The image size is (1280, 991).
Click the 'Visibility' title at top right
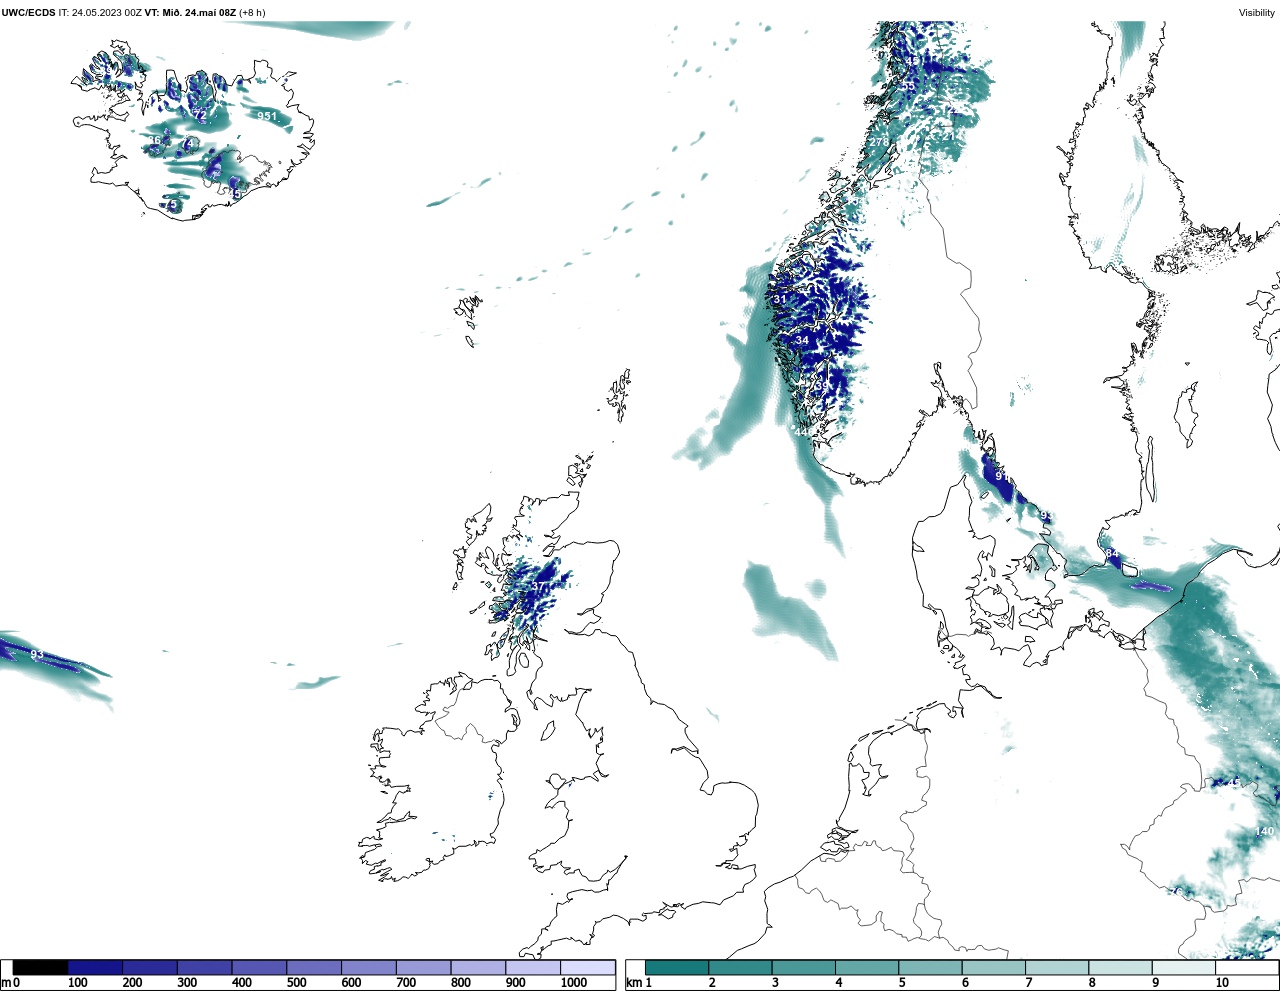pyautogui.click(x=1257, y=13)
